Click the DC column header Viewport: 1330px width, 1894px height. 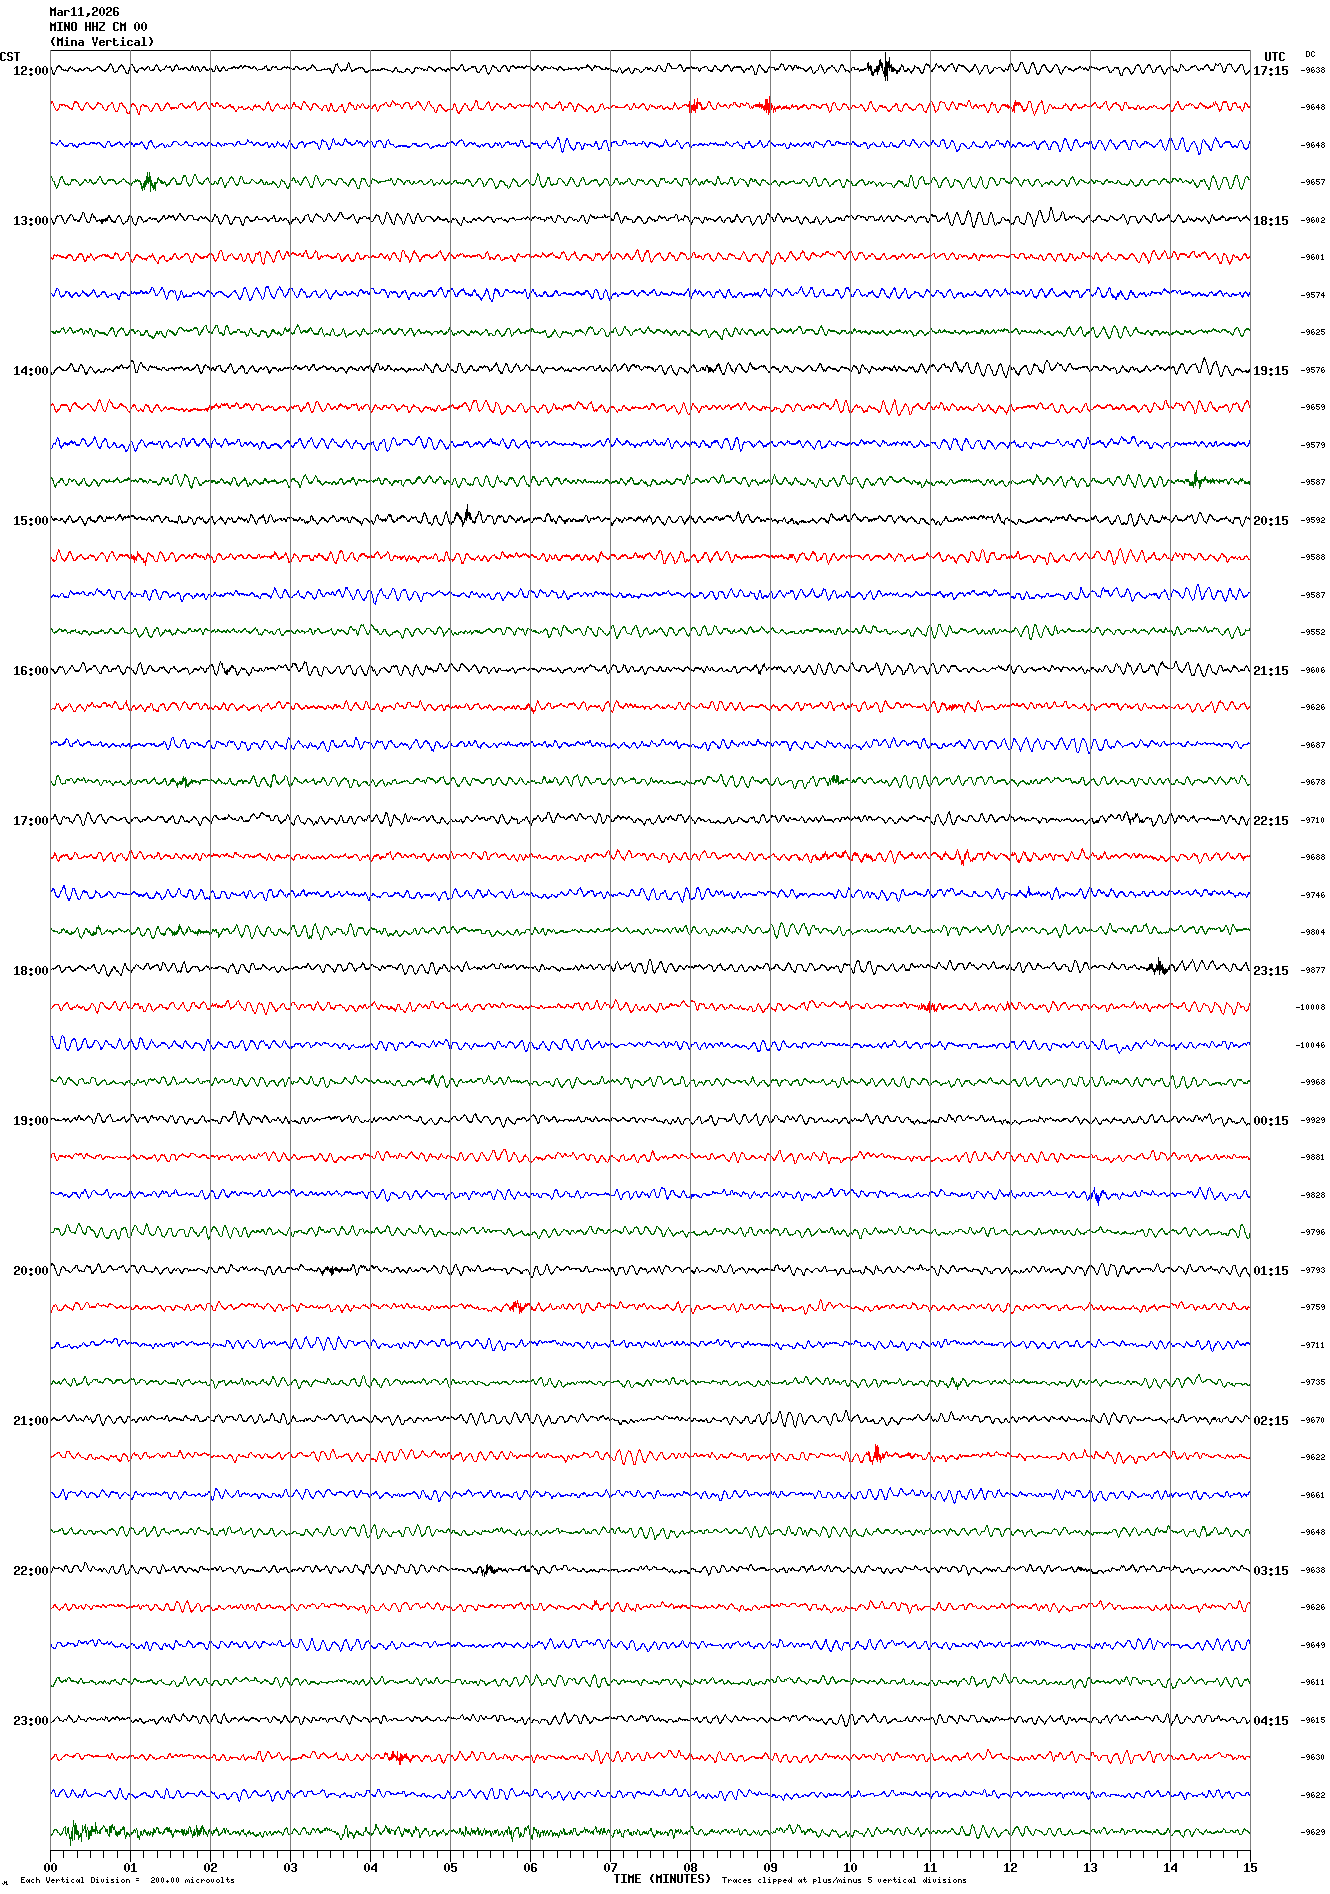point(1310,55)
